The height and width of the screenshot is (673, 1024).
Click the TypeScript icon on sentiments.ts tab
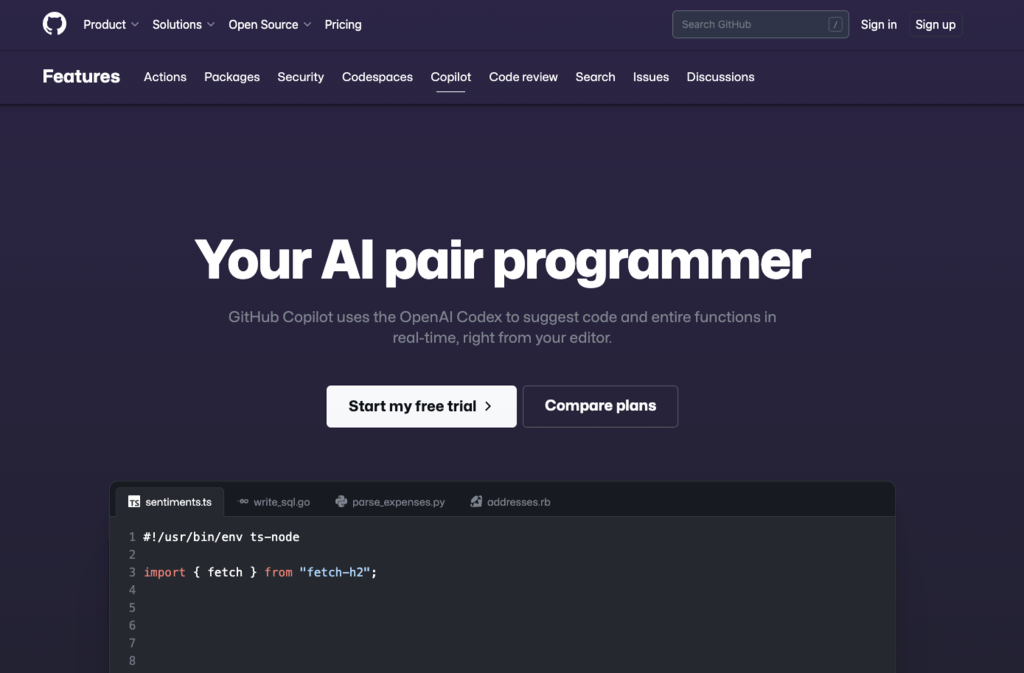tap(133, 501)
